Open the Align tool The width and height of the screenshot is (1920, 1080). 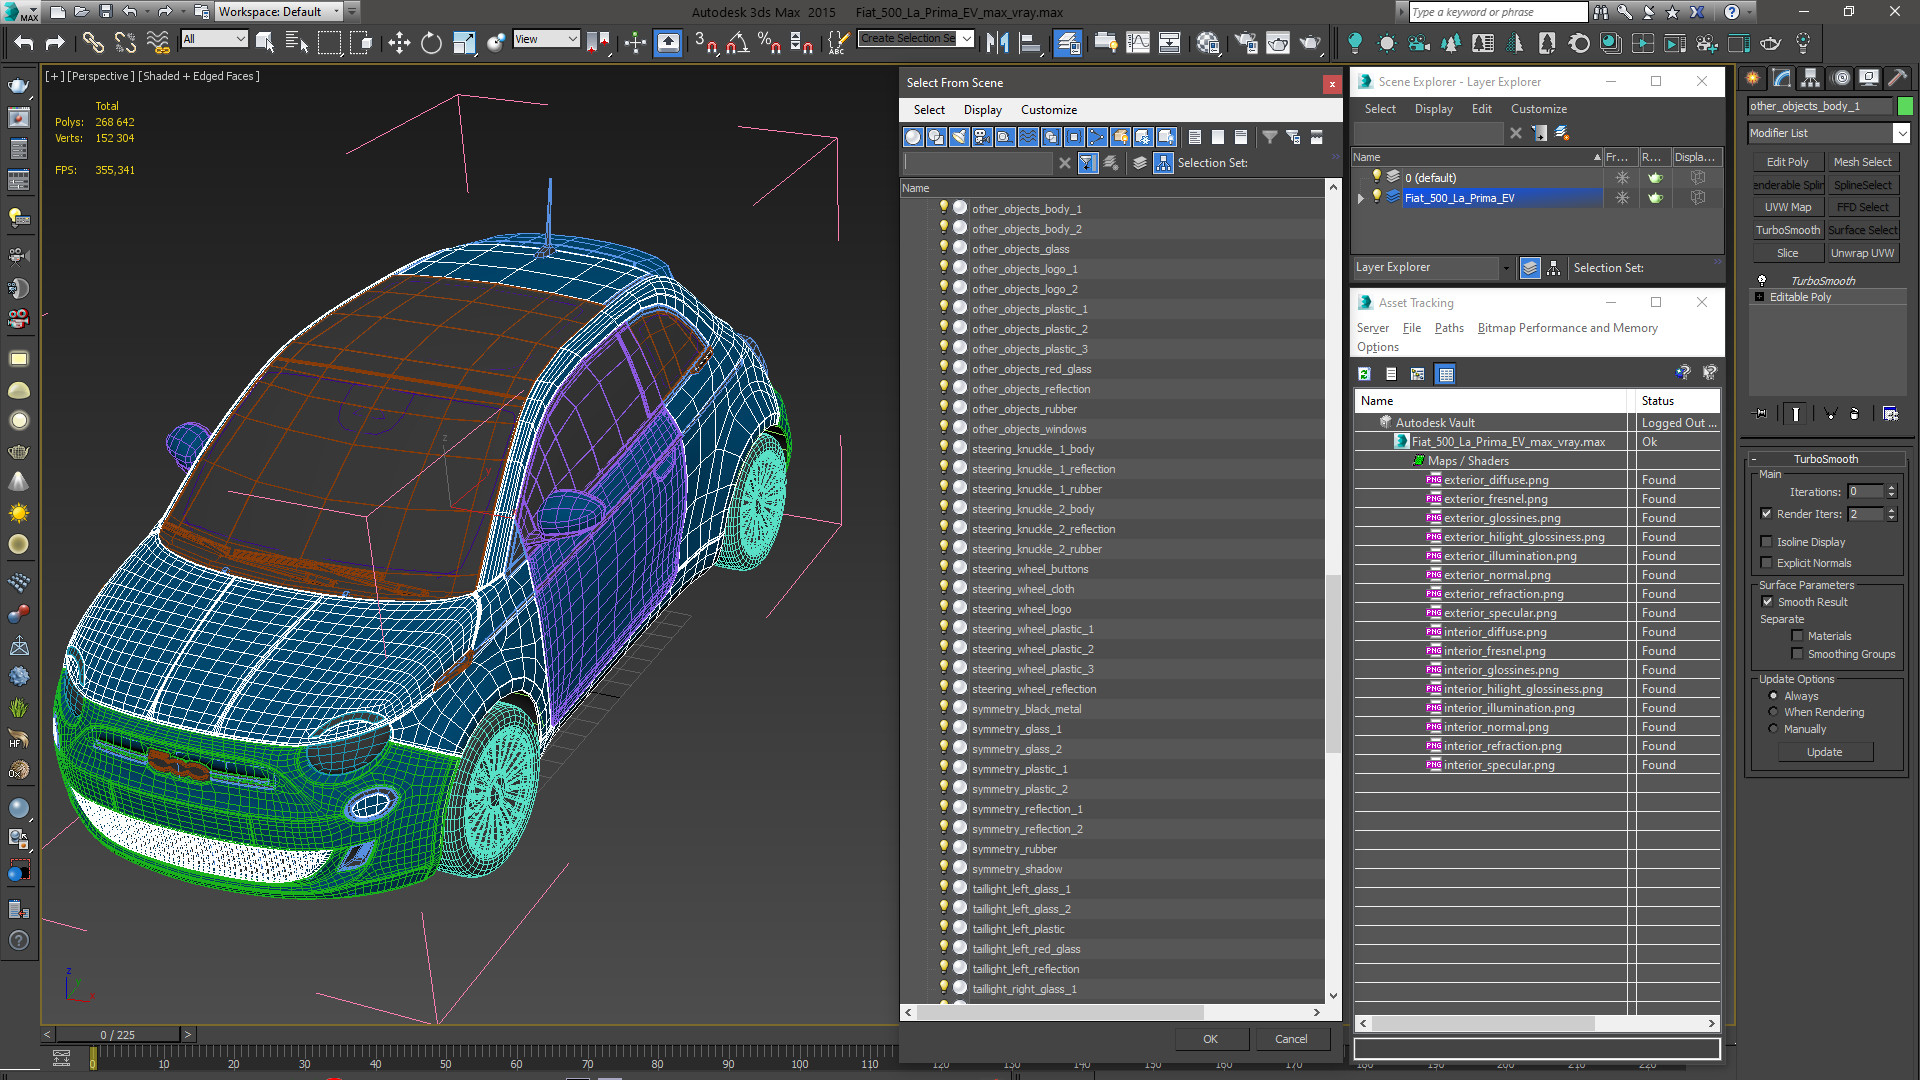1030,42
